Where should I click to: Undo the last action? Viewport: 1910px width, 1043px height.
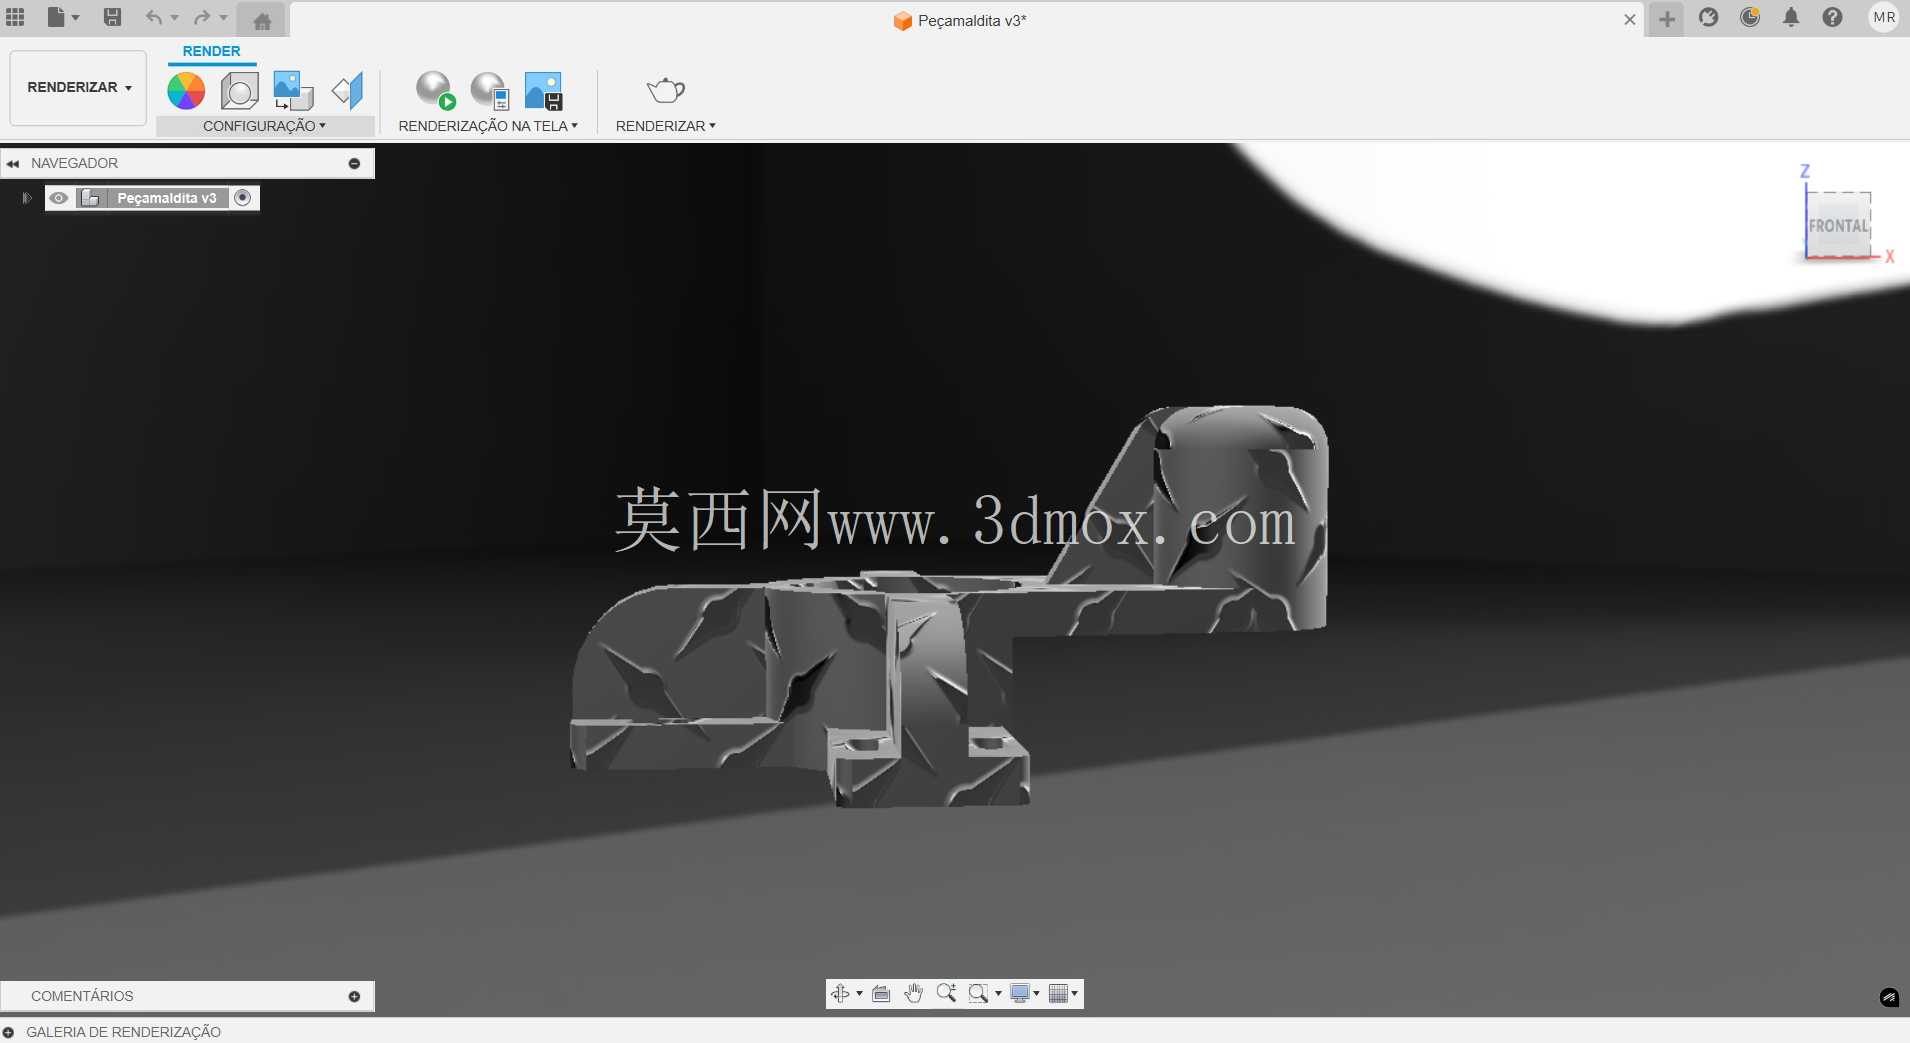coord(154,17)
